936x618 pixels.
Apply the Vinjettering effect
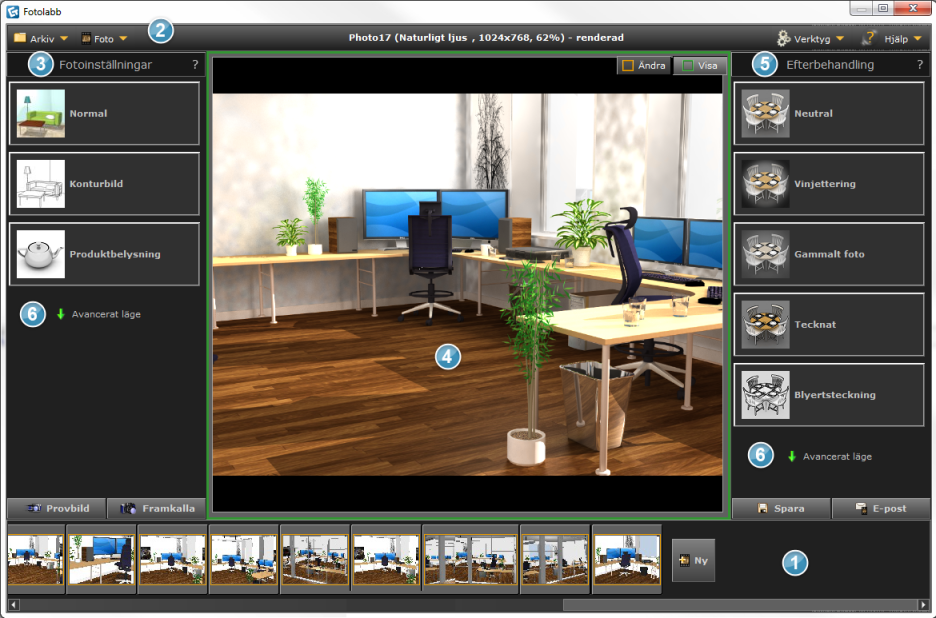coord(828,184)
